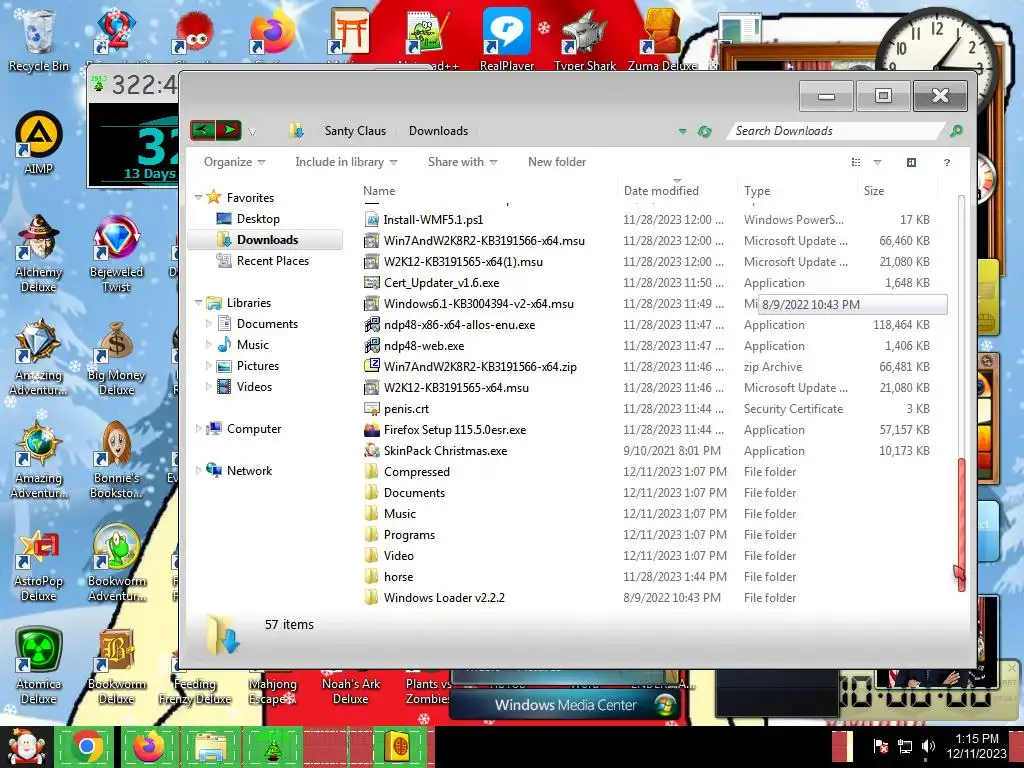
Task: Open the Organize menu
Action: [234, 162]
